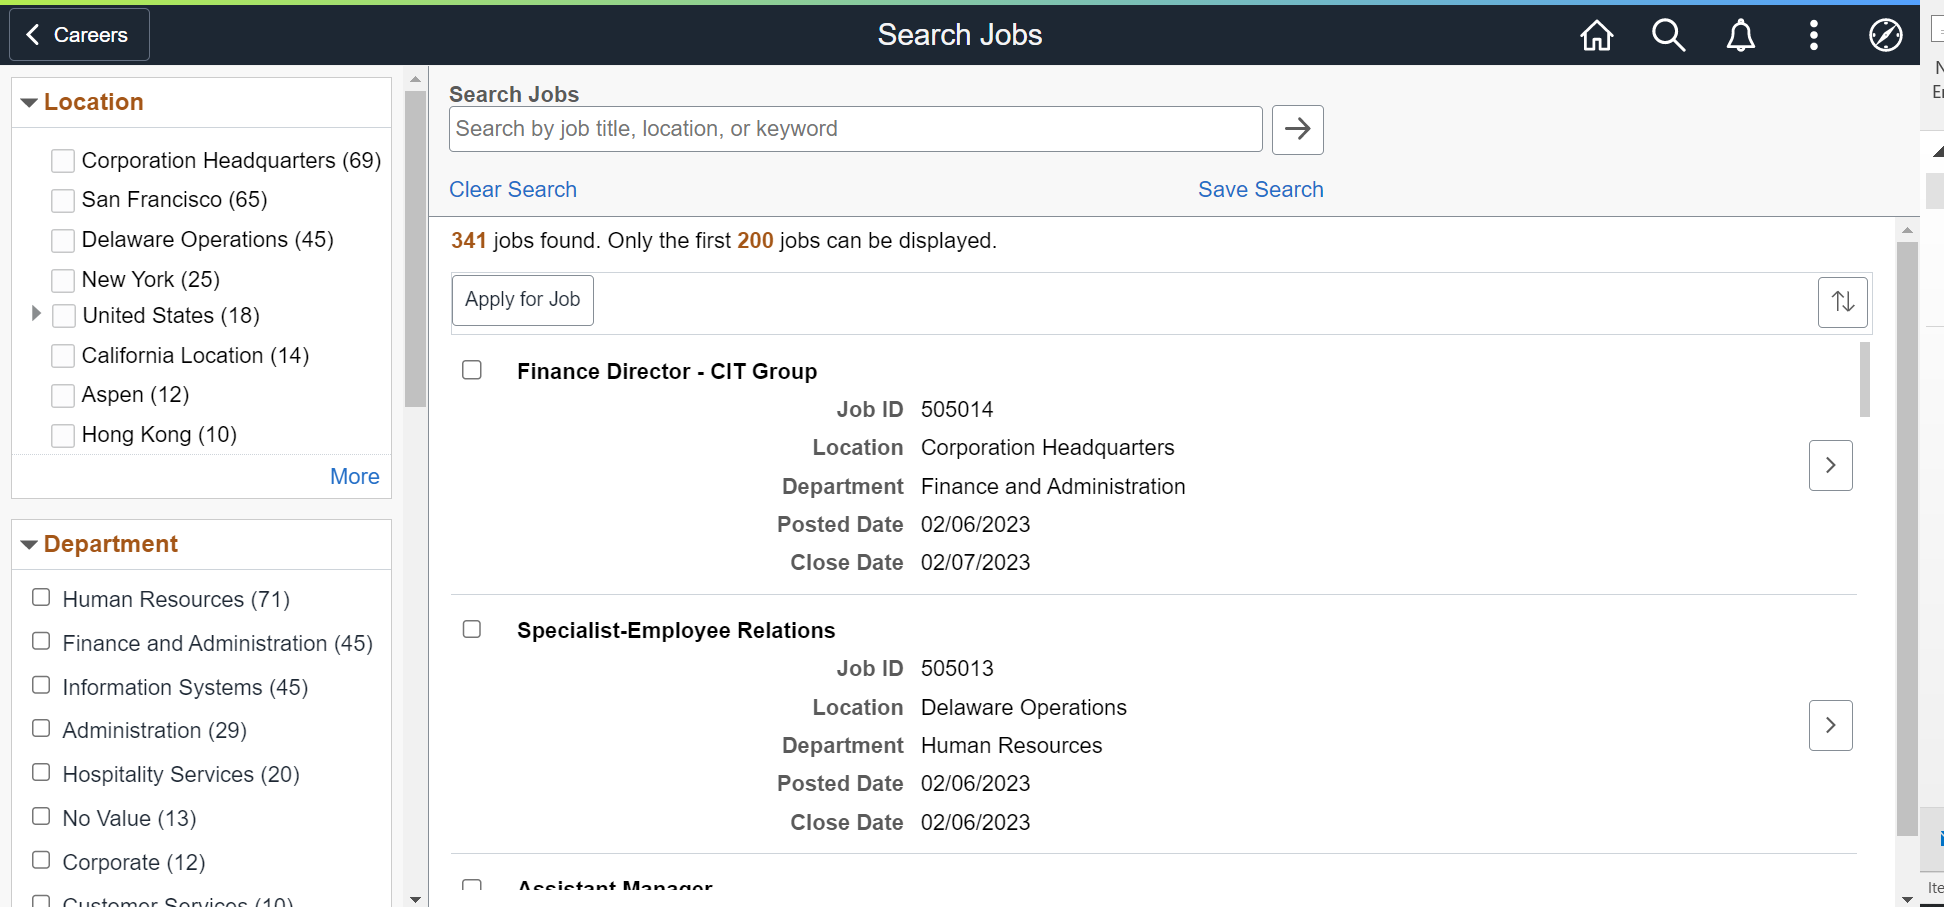Click the search arrow button
Image resolution: width=1944 pixels, height=907 pixels.
1297,130
